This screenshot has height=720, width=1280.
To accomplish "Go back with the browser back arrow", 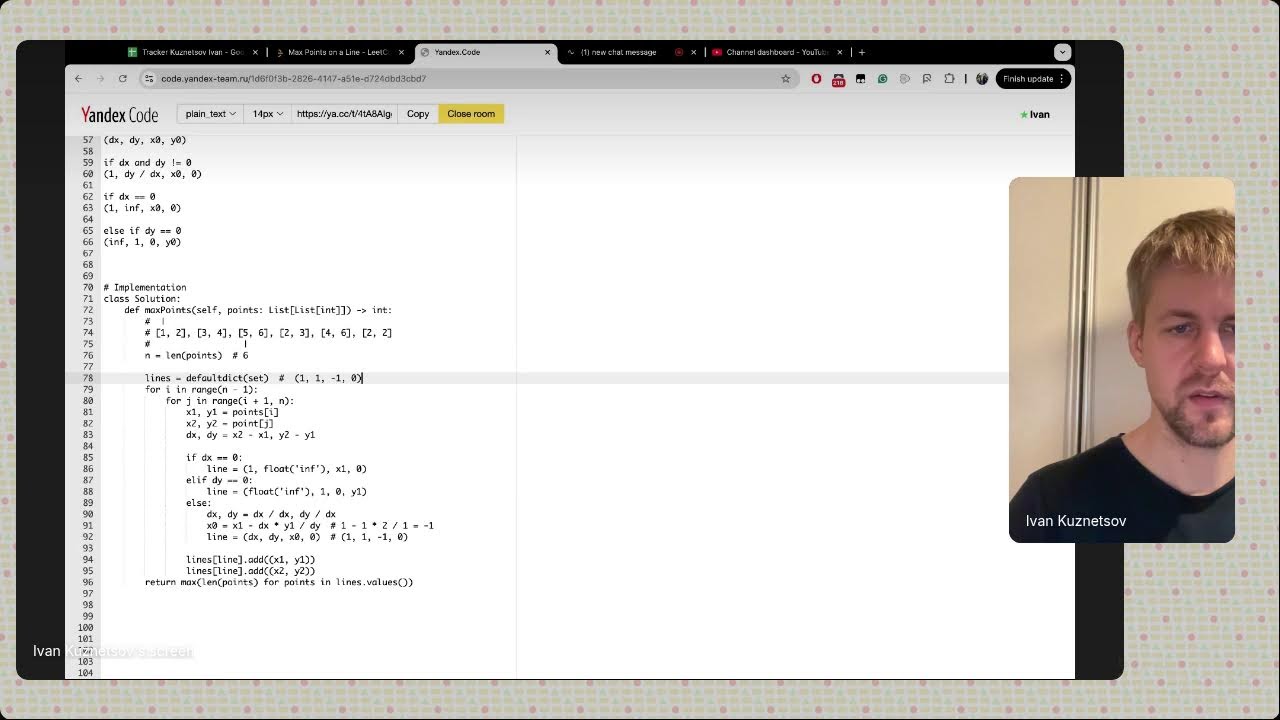I will coord(78,78).
